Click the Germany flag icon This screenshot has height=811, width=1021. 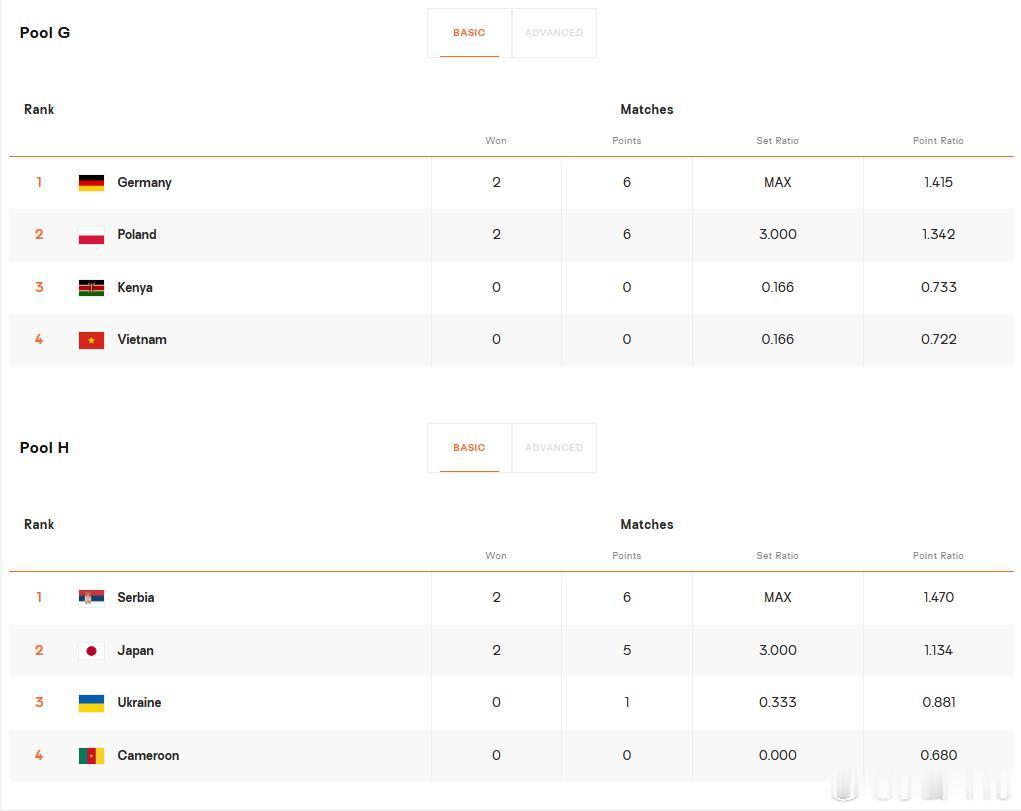(x=91, y=182)
